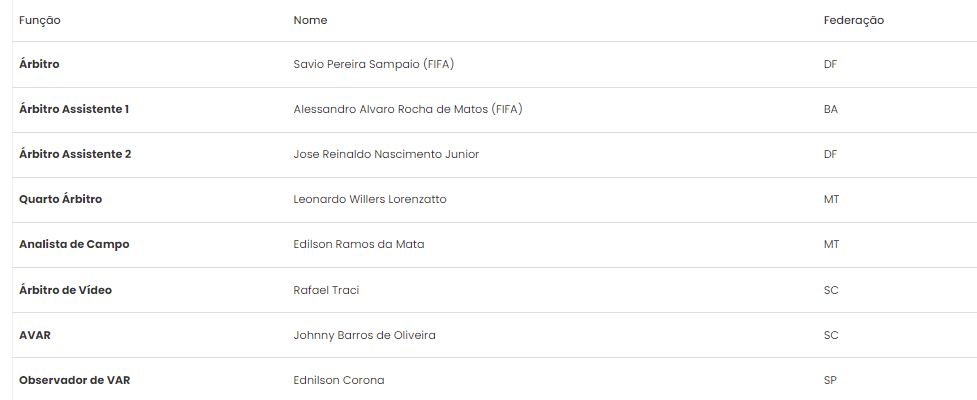Image resolution: width=977 pixels, height=400 pixels.
Task: Click the AVAR role label
Action: (x=35, y=335)
